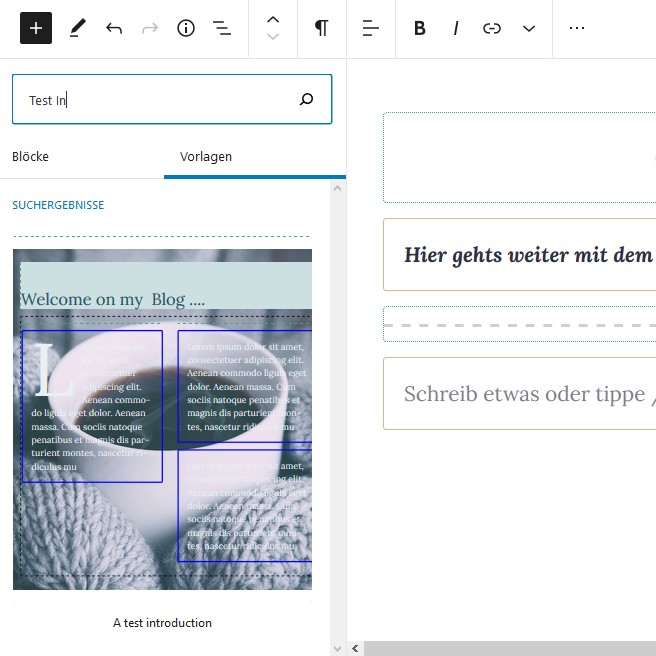Viewport: 656px width, 656px height.
Task: Insert a link with link icon
Action: coord(492,28)
